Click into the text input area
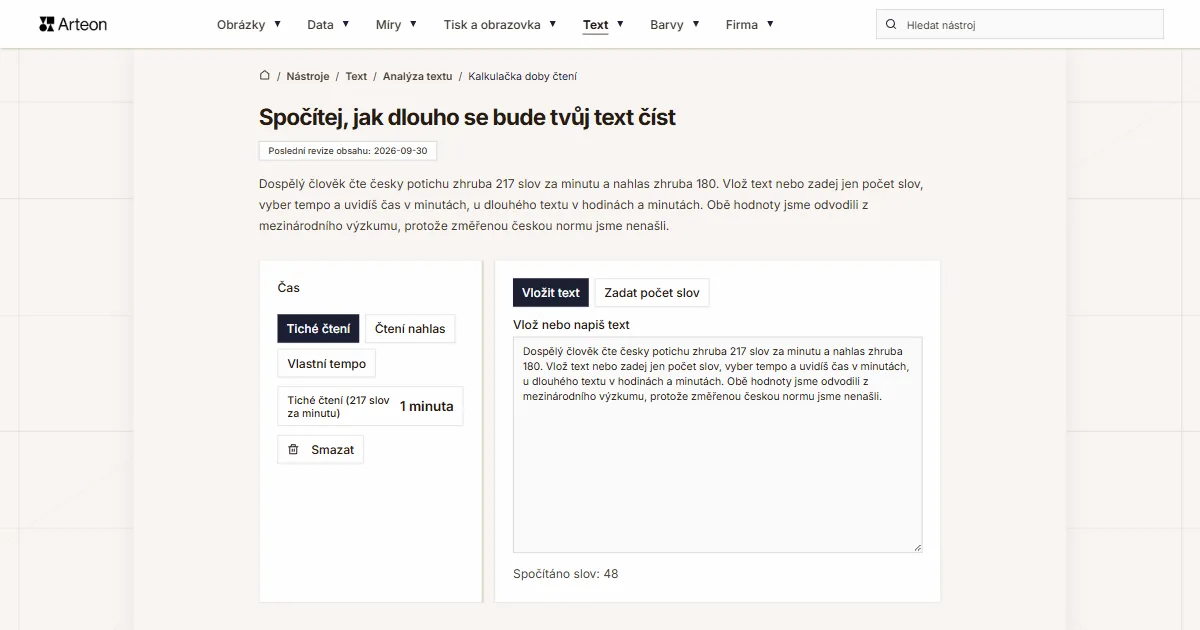The height and width of the screenshot is (630, 1200). tap(718, 444)
